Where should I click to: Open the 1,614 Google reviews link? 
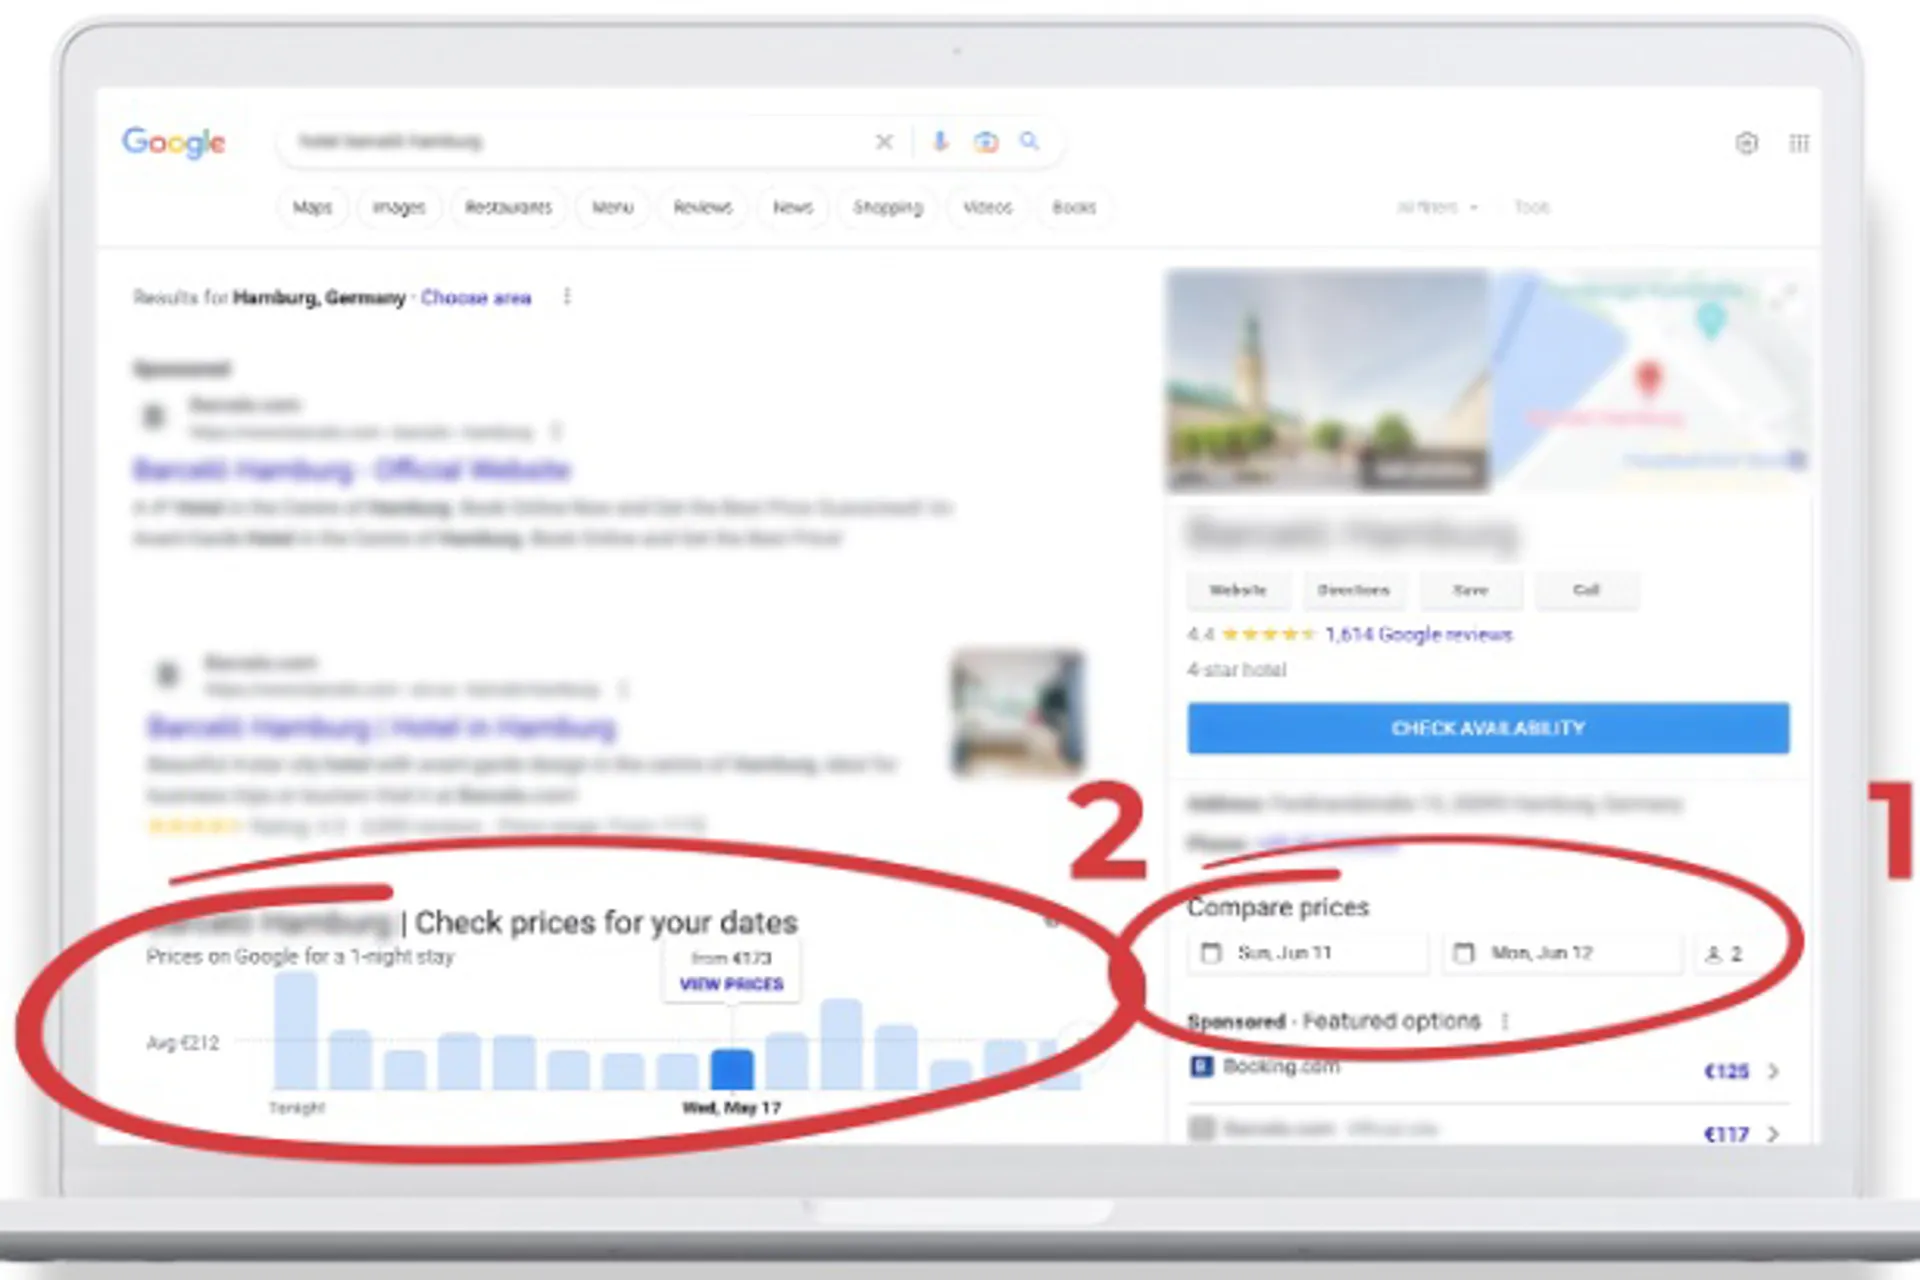tap(1419, 634)
